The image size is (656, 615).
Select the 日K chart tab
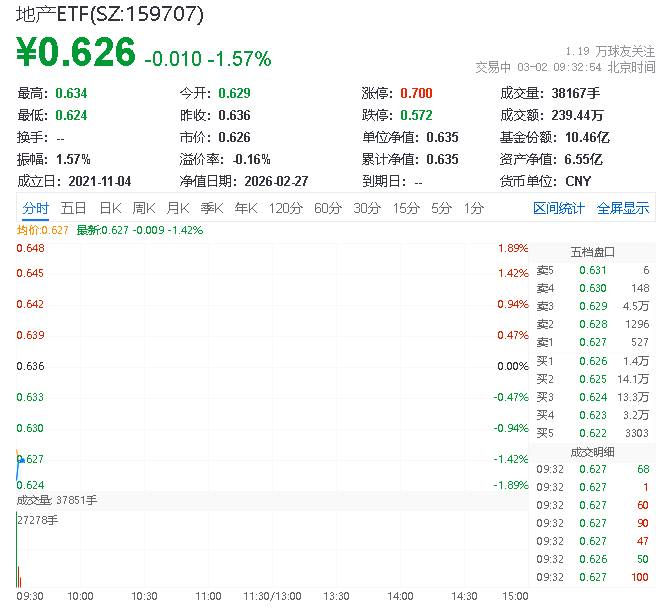pos(109,208)
